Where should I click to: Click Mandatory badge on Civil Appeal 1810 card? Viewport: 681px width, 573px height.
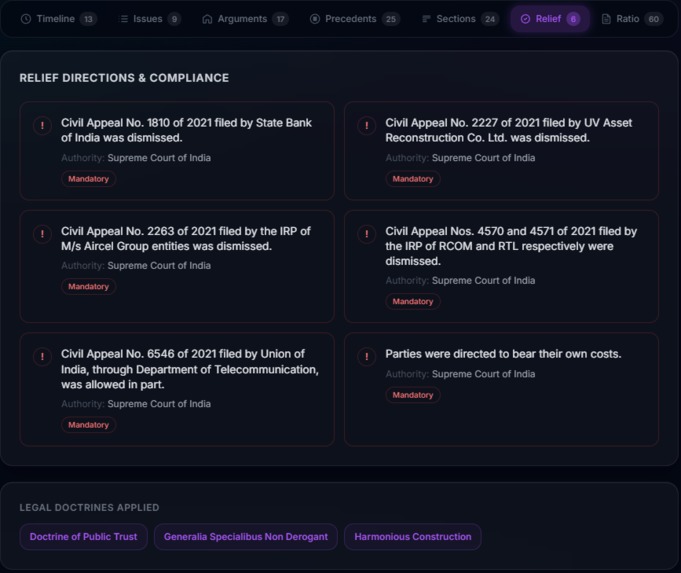click(x=88, y=179)
